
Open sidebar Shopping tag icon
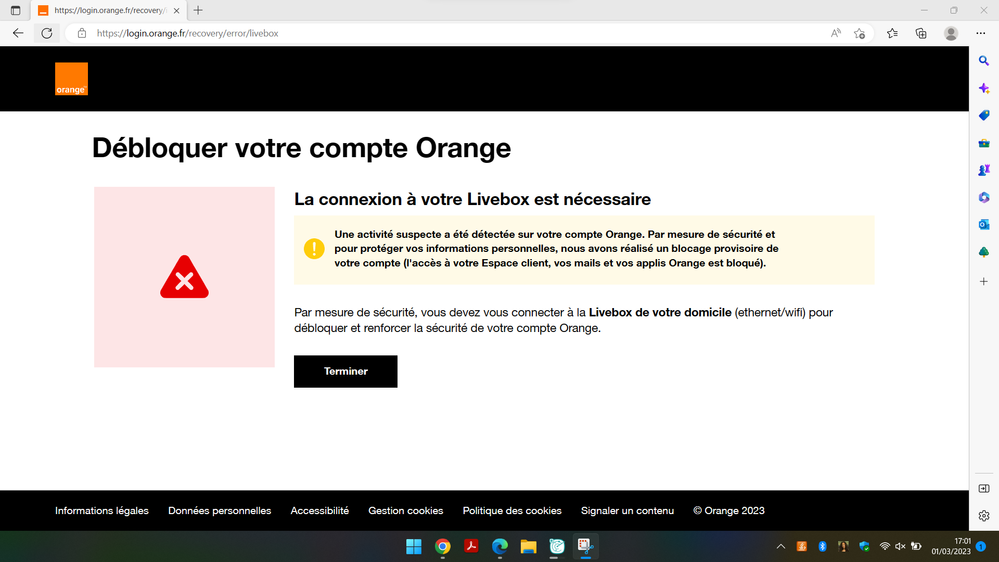(x=984, y=115)
